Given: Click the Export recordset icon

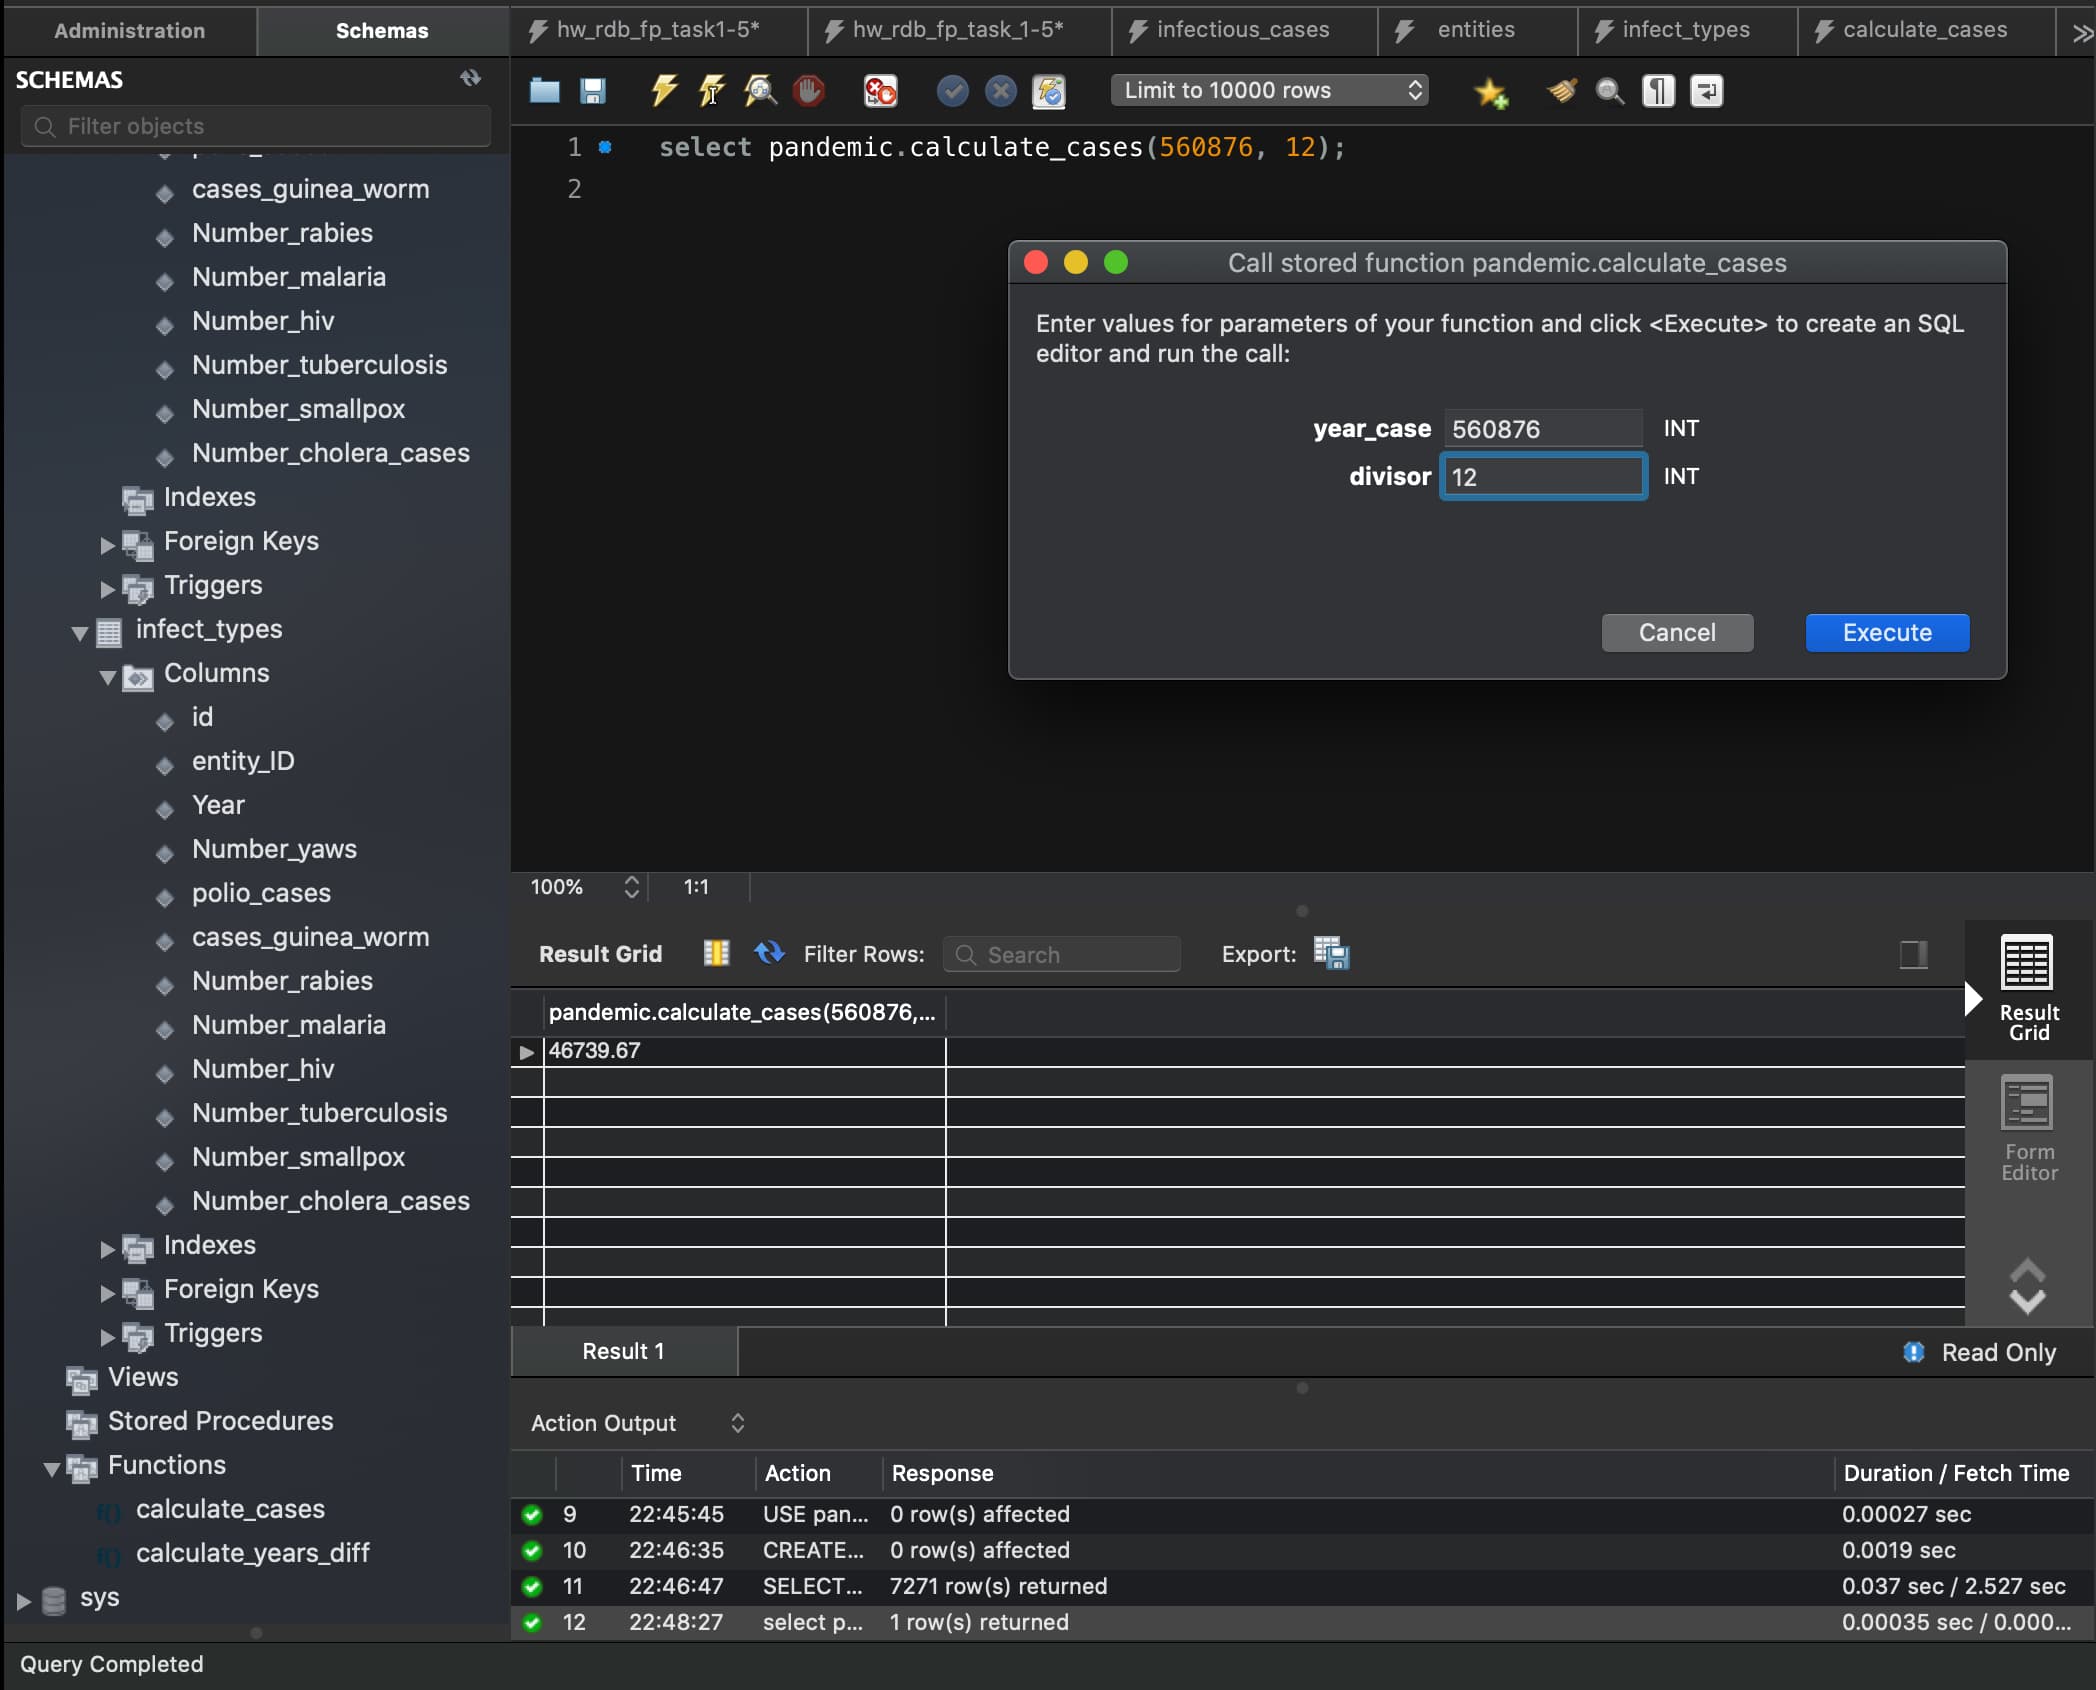Looking at the screenshot, I should [1331, 953].
